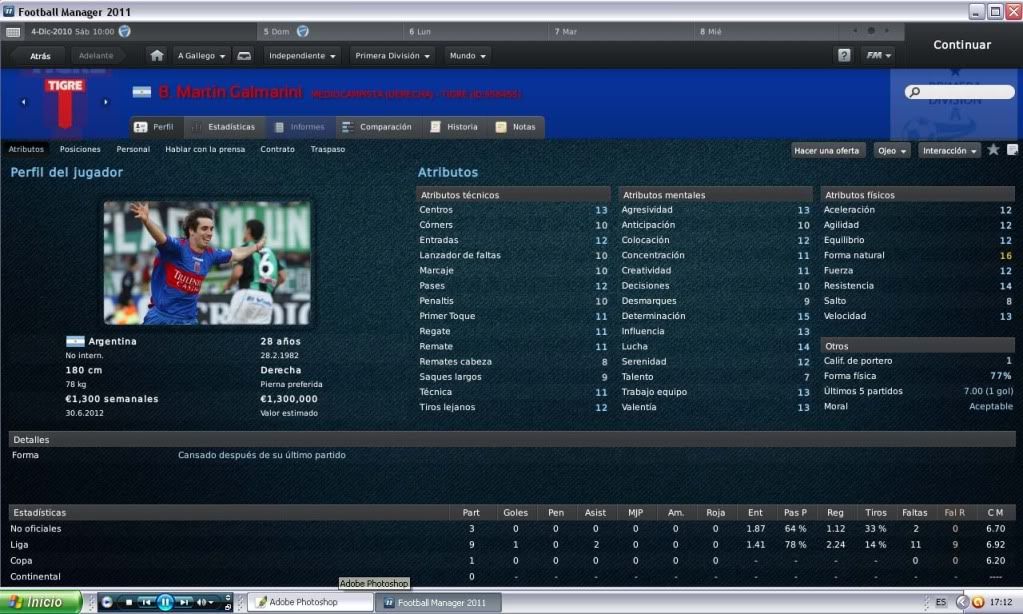Click the Windows Media Player logo icon
1023x614 pixels.
point(106,602)
